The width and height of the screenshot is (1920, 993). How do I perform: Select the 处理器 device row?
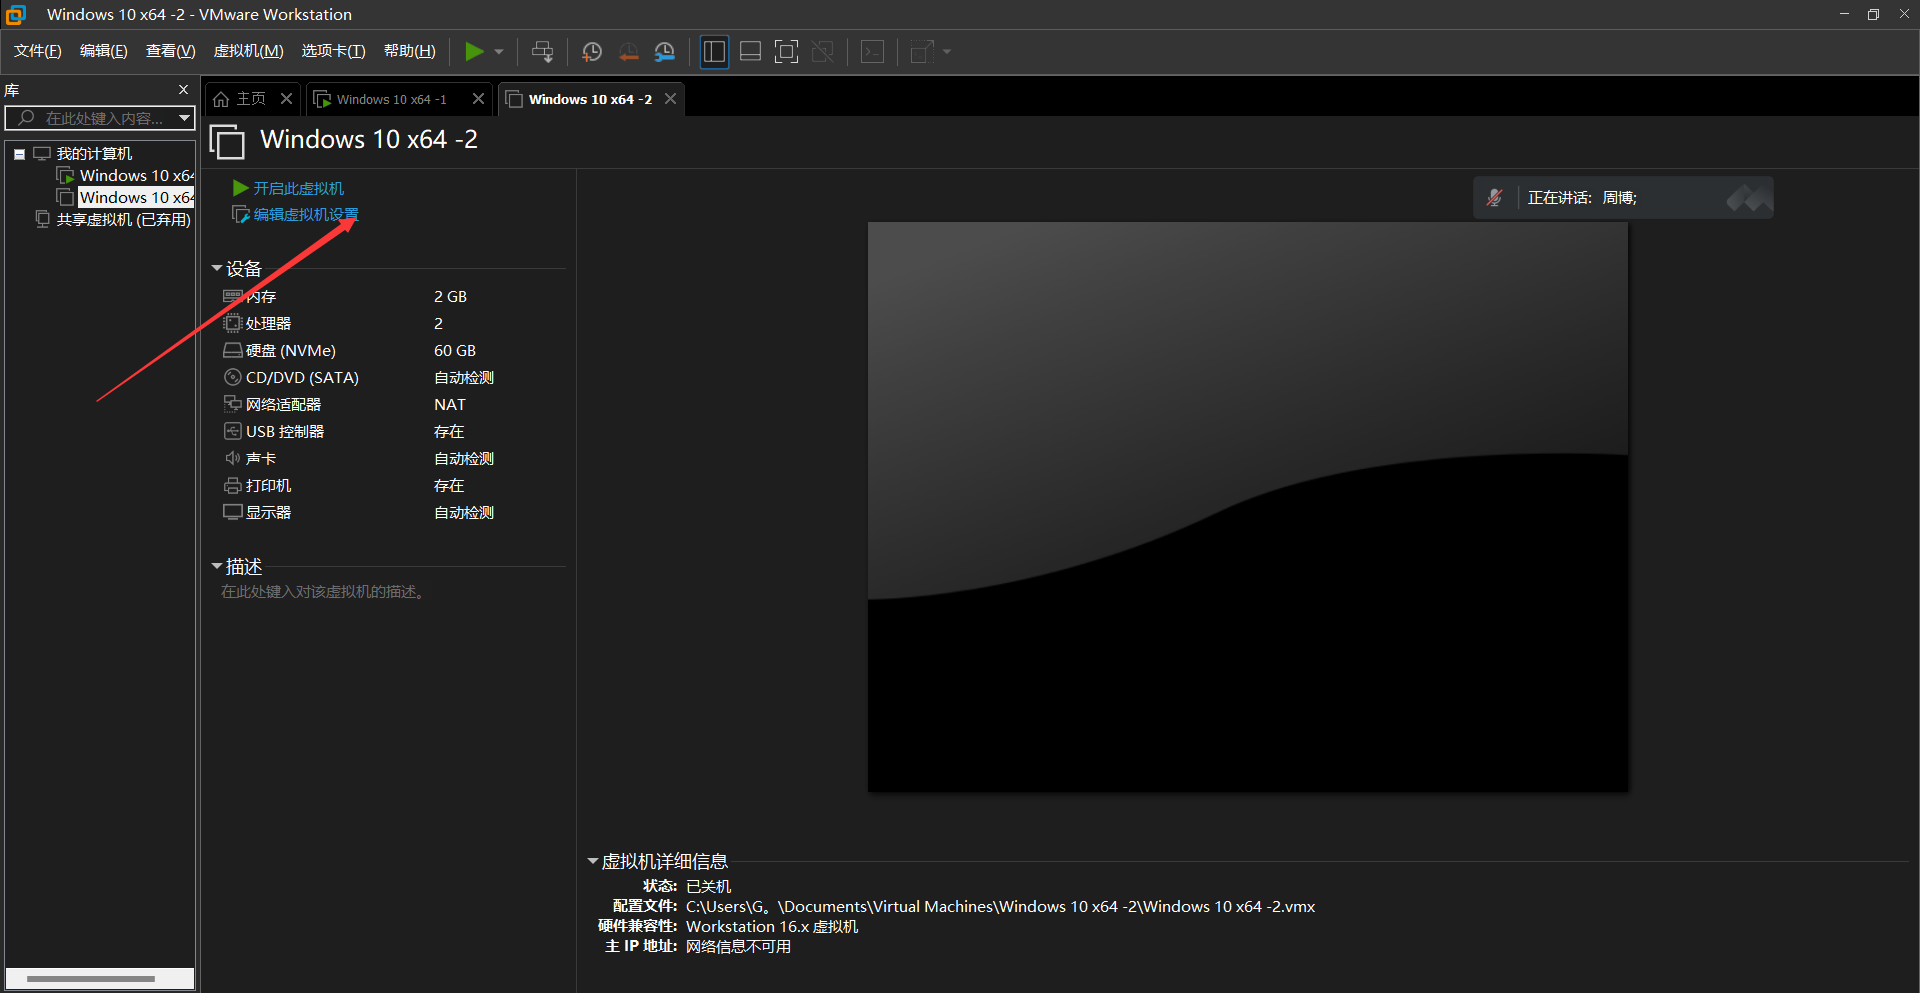pos(392,324)
